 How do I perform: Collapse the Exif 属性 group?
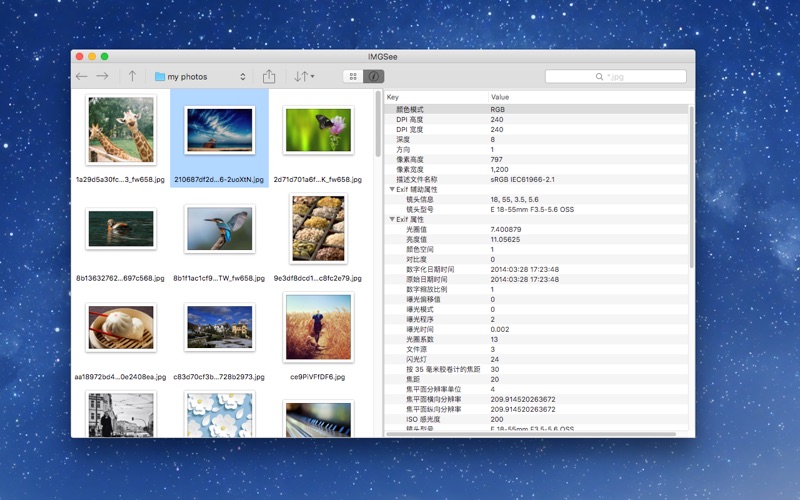pos(392,219)
